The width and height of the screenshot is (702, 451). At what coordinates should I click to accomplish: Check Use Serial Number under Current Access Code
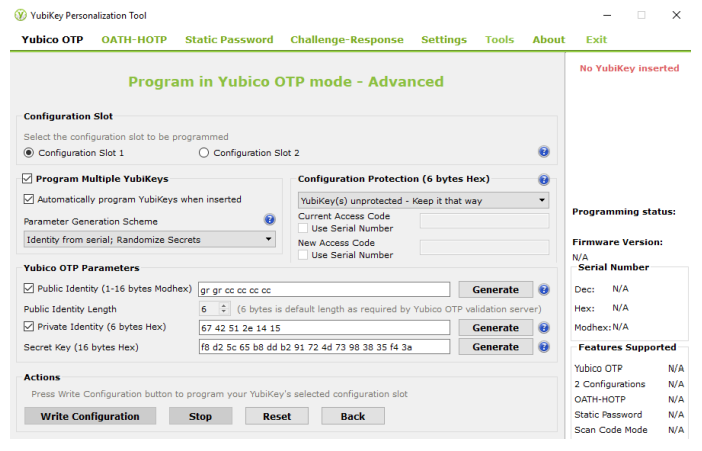(303, 228)
